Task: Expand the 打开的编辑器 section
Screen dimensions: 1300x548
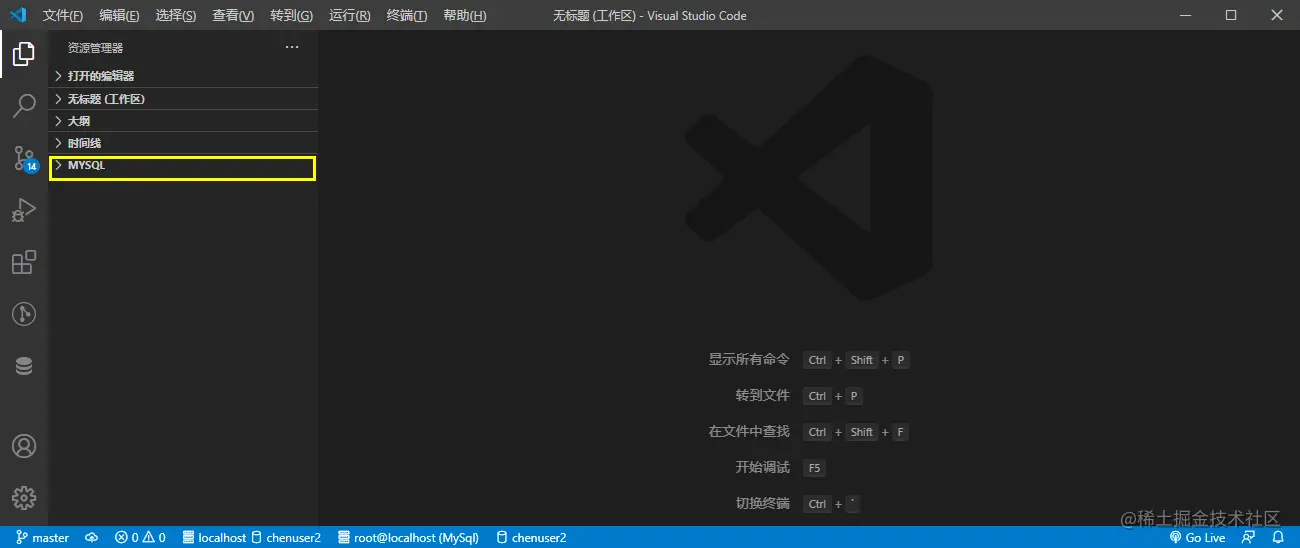Action: [184, 76]
